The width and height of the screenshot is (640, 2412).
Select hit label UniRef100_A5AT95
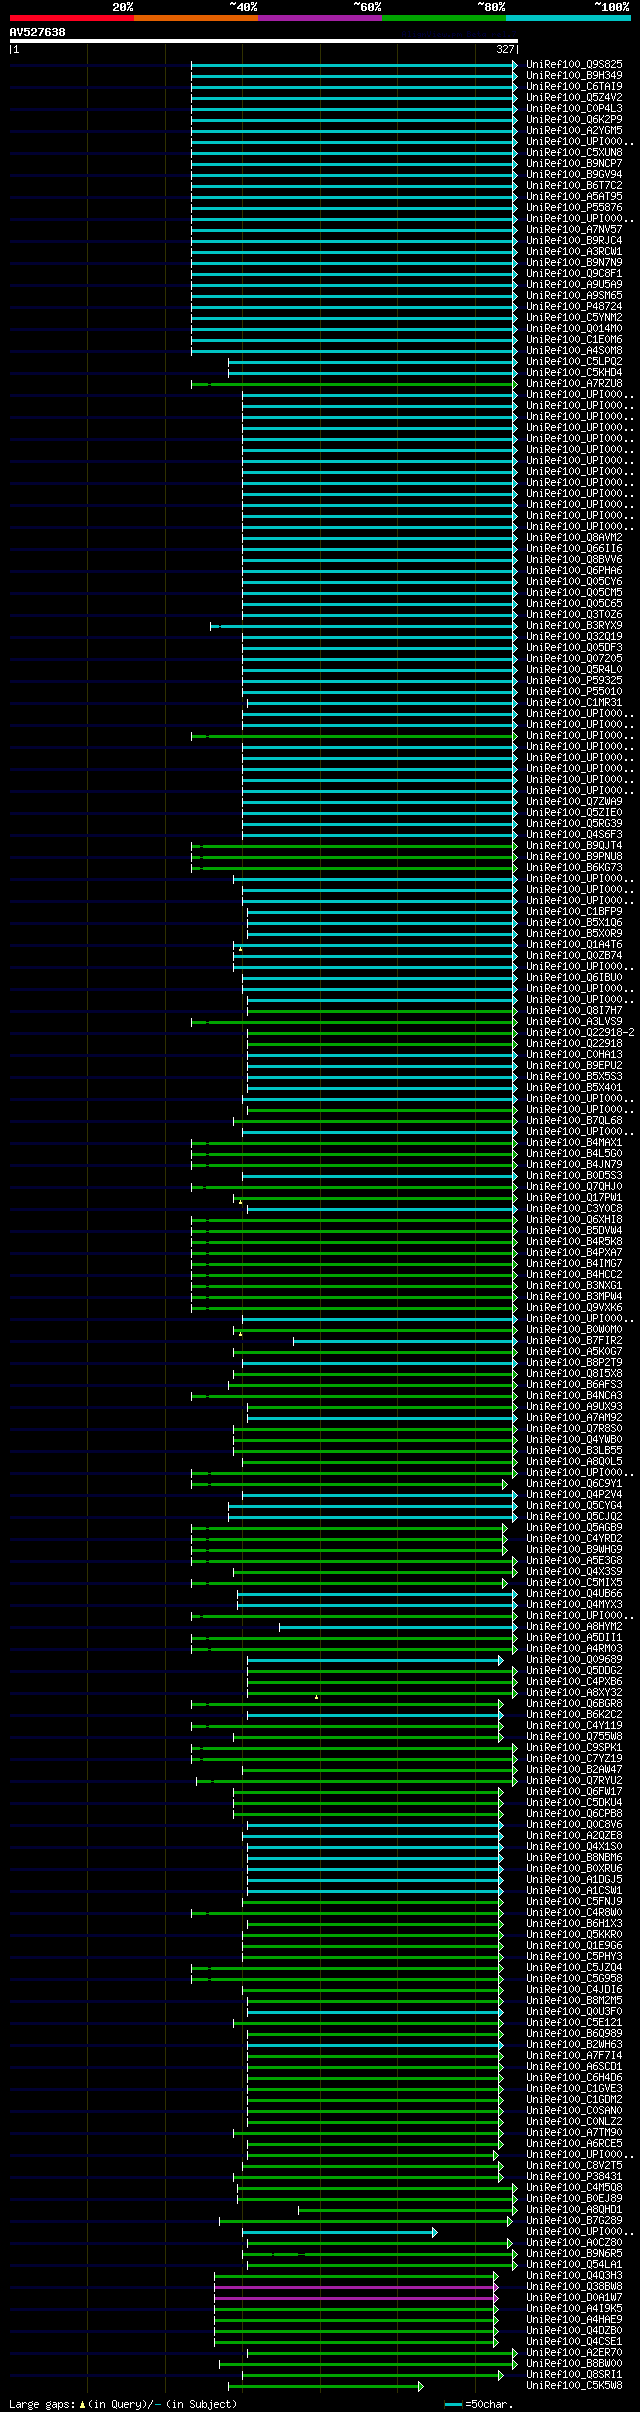(574, 196)
